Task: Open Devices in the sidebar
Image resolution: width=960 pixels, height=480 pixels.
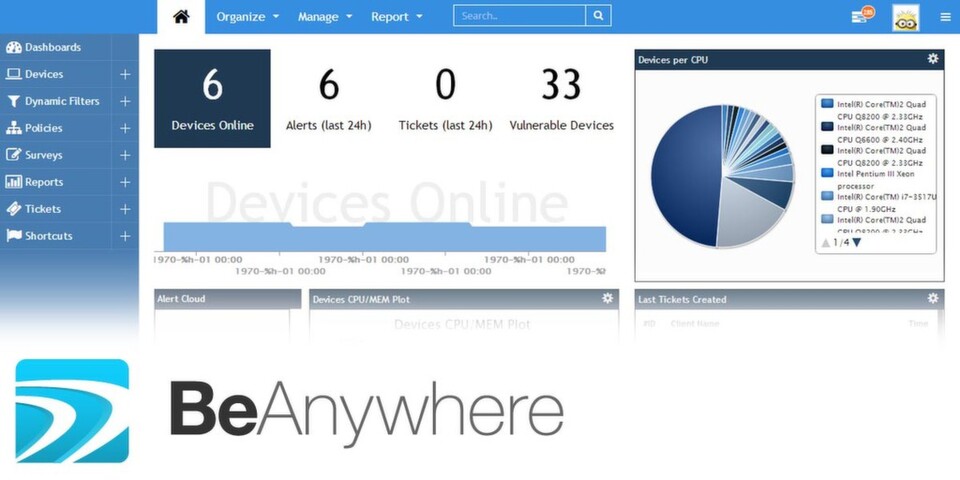Action: pyautogui.click(x=56, y=74)
